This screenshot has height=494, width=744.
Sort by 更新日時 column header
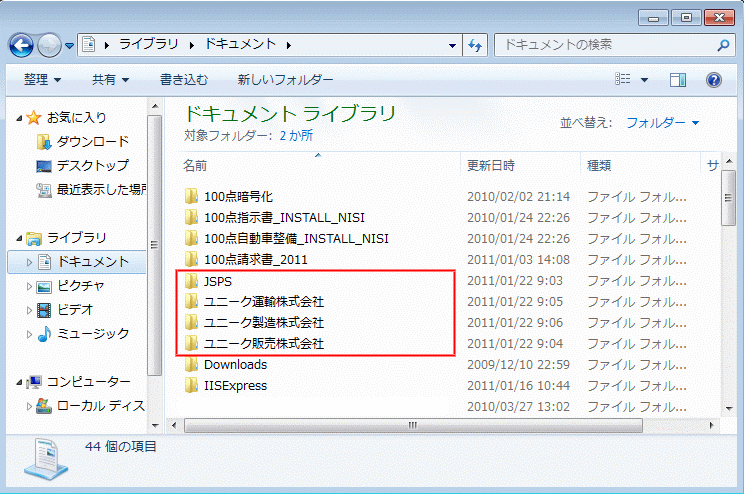(x=490, y=164)
